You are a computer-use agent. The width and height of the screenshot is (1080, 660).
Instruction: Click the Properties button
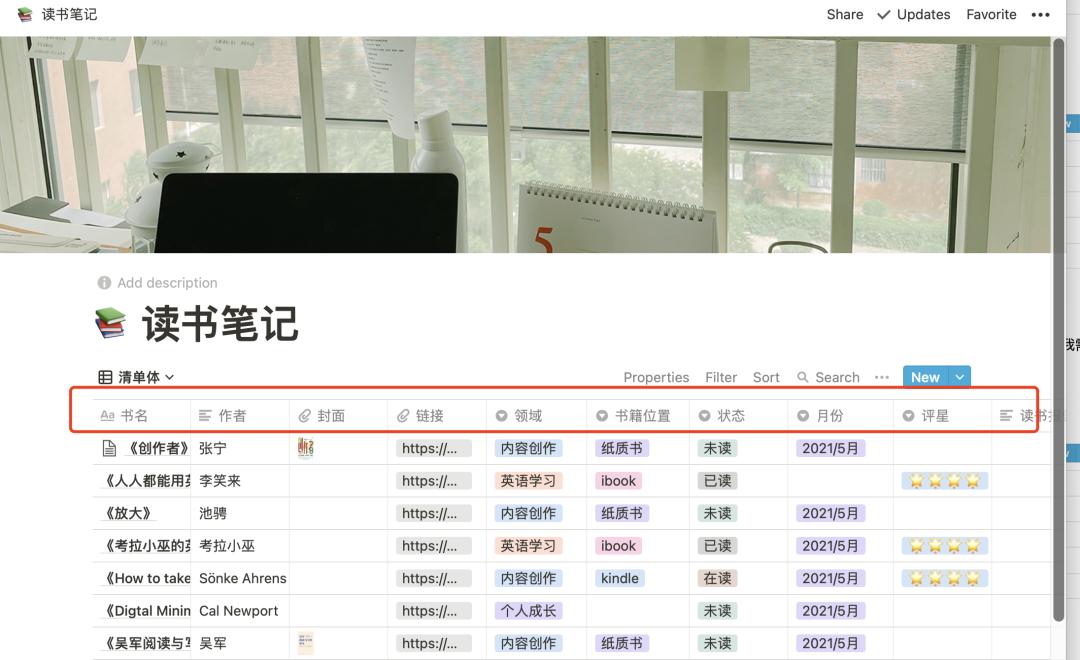656,377
